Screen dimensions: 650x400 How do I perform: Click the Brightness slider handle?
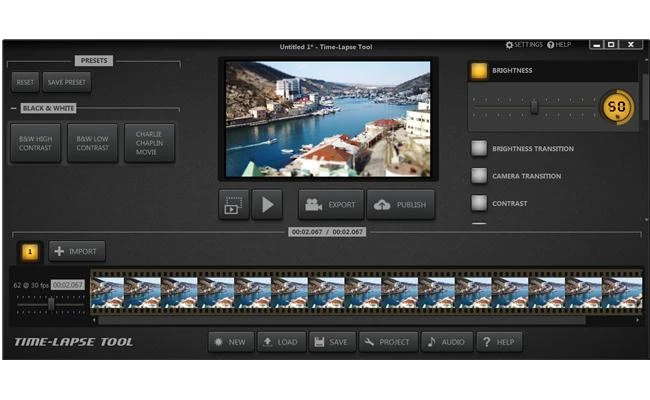(x=534, y=107)
